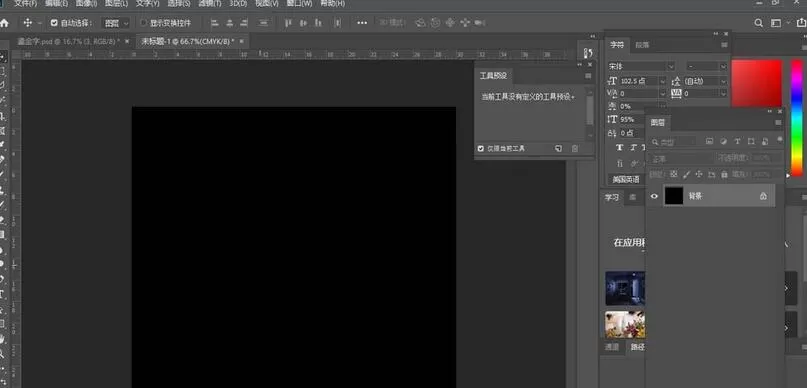This screenshot has width=807, height=388.
Task: Open the Character panel menu icon
Action: tap(724, 45)
